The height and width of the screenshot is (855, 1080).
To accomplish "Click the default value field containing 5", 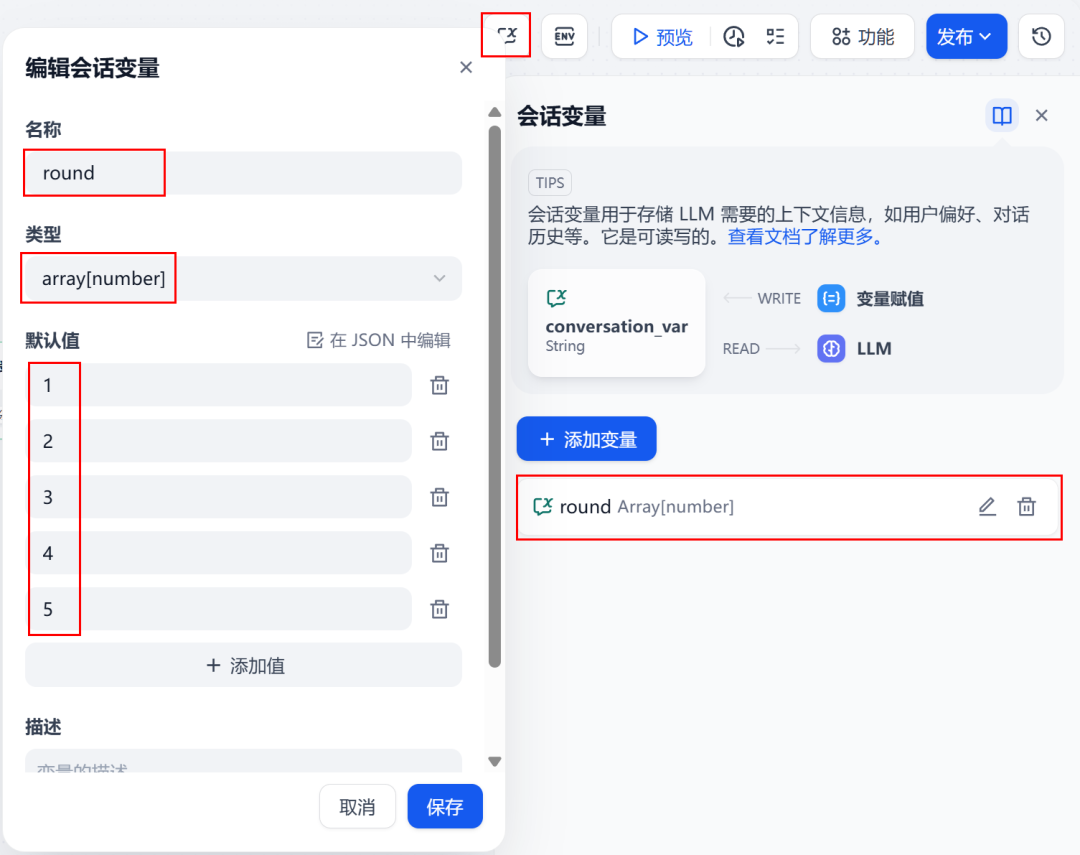I will tap(220, 609).
